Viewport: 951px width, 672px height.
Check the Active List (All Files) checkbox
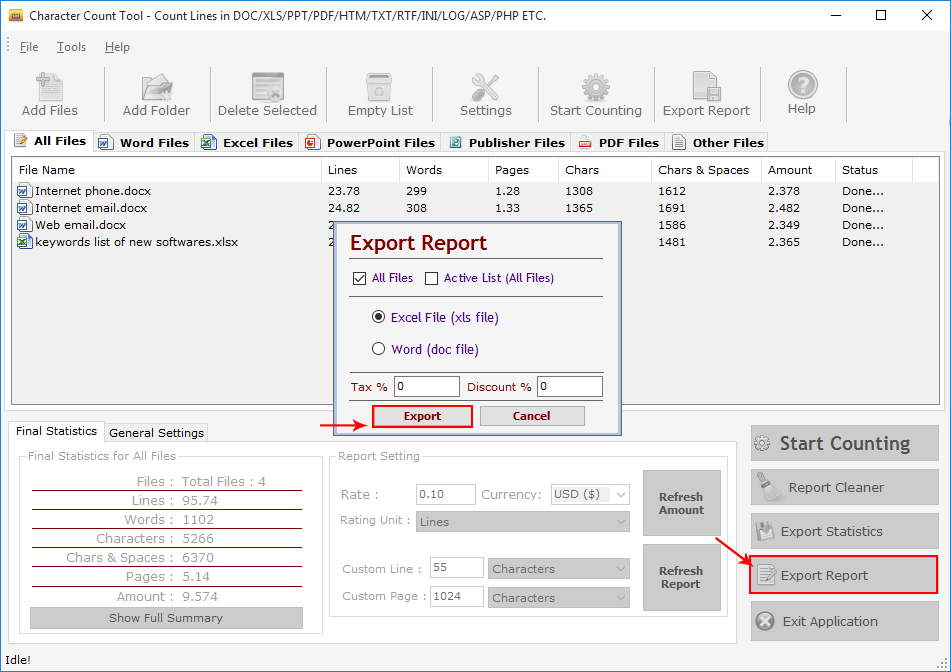[432, 278]
